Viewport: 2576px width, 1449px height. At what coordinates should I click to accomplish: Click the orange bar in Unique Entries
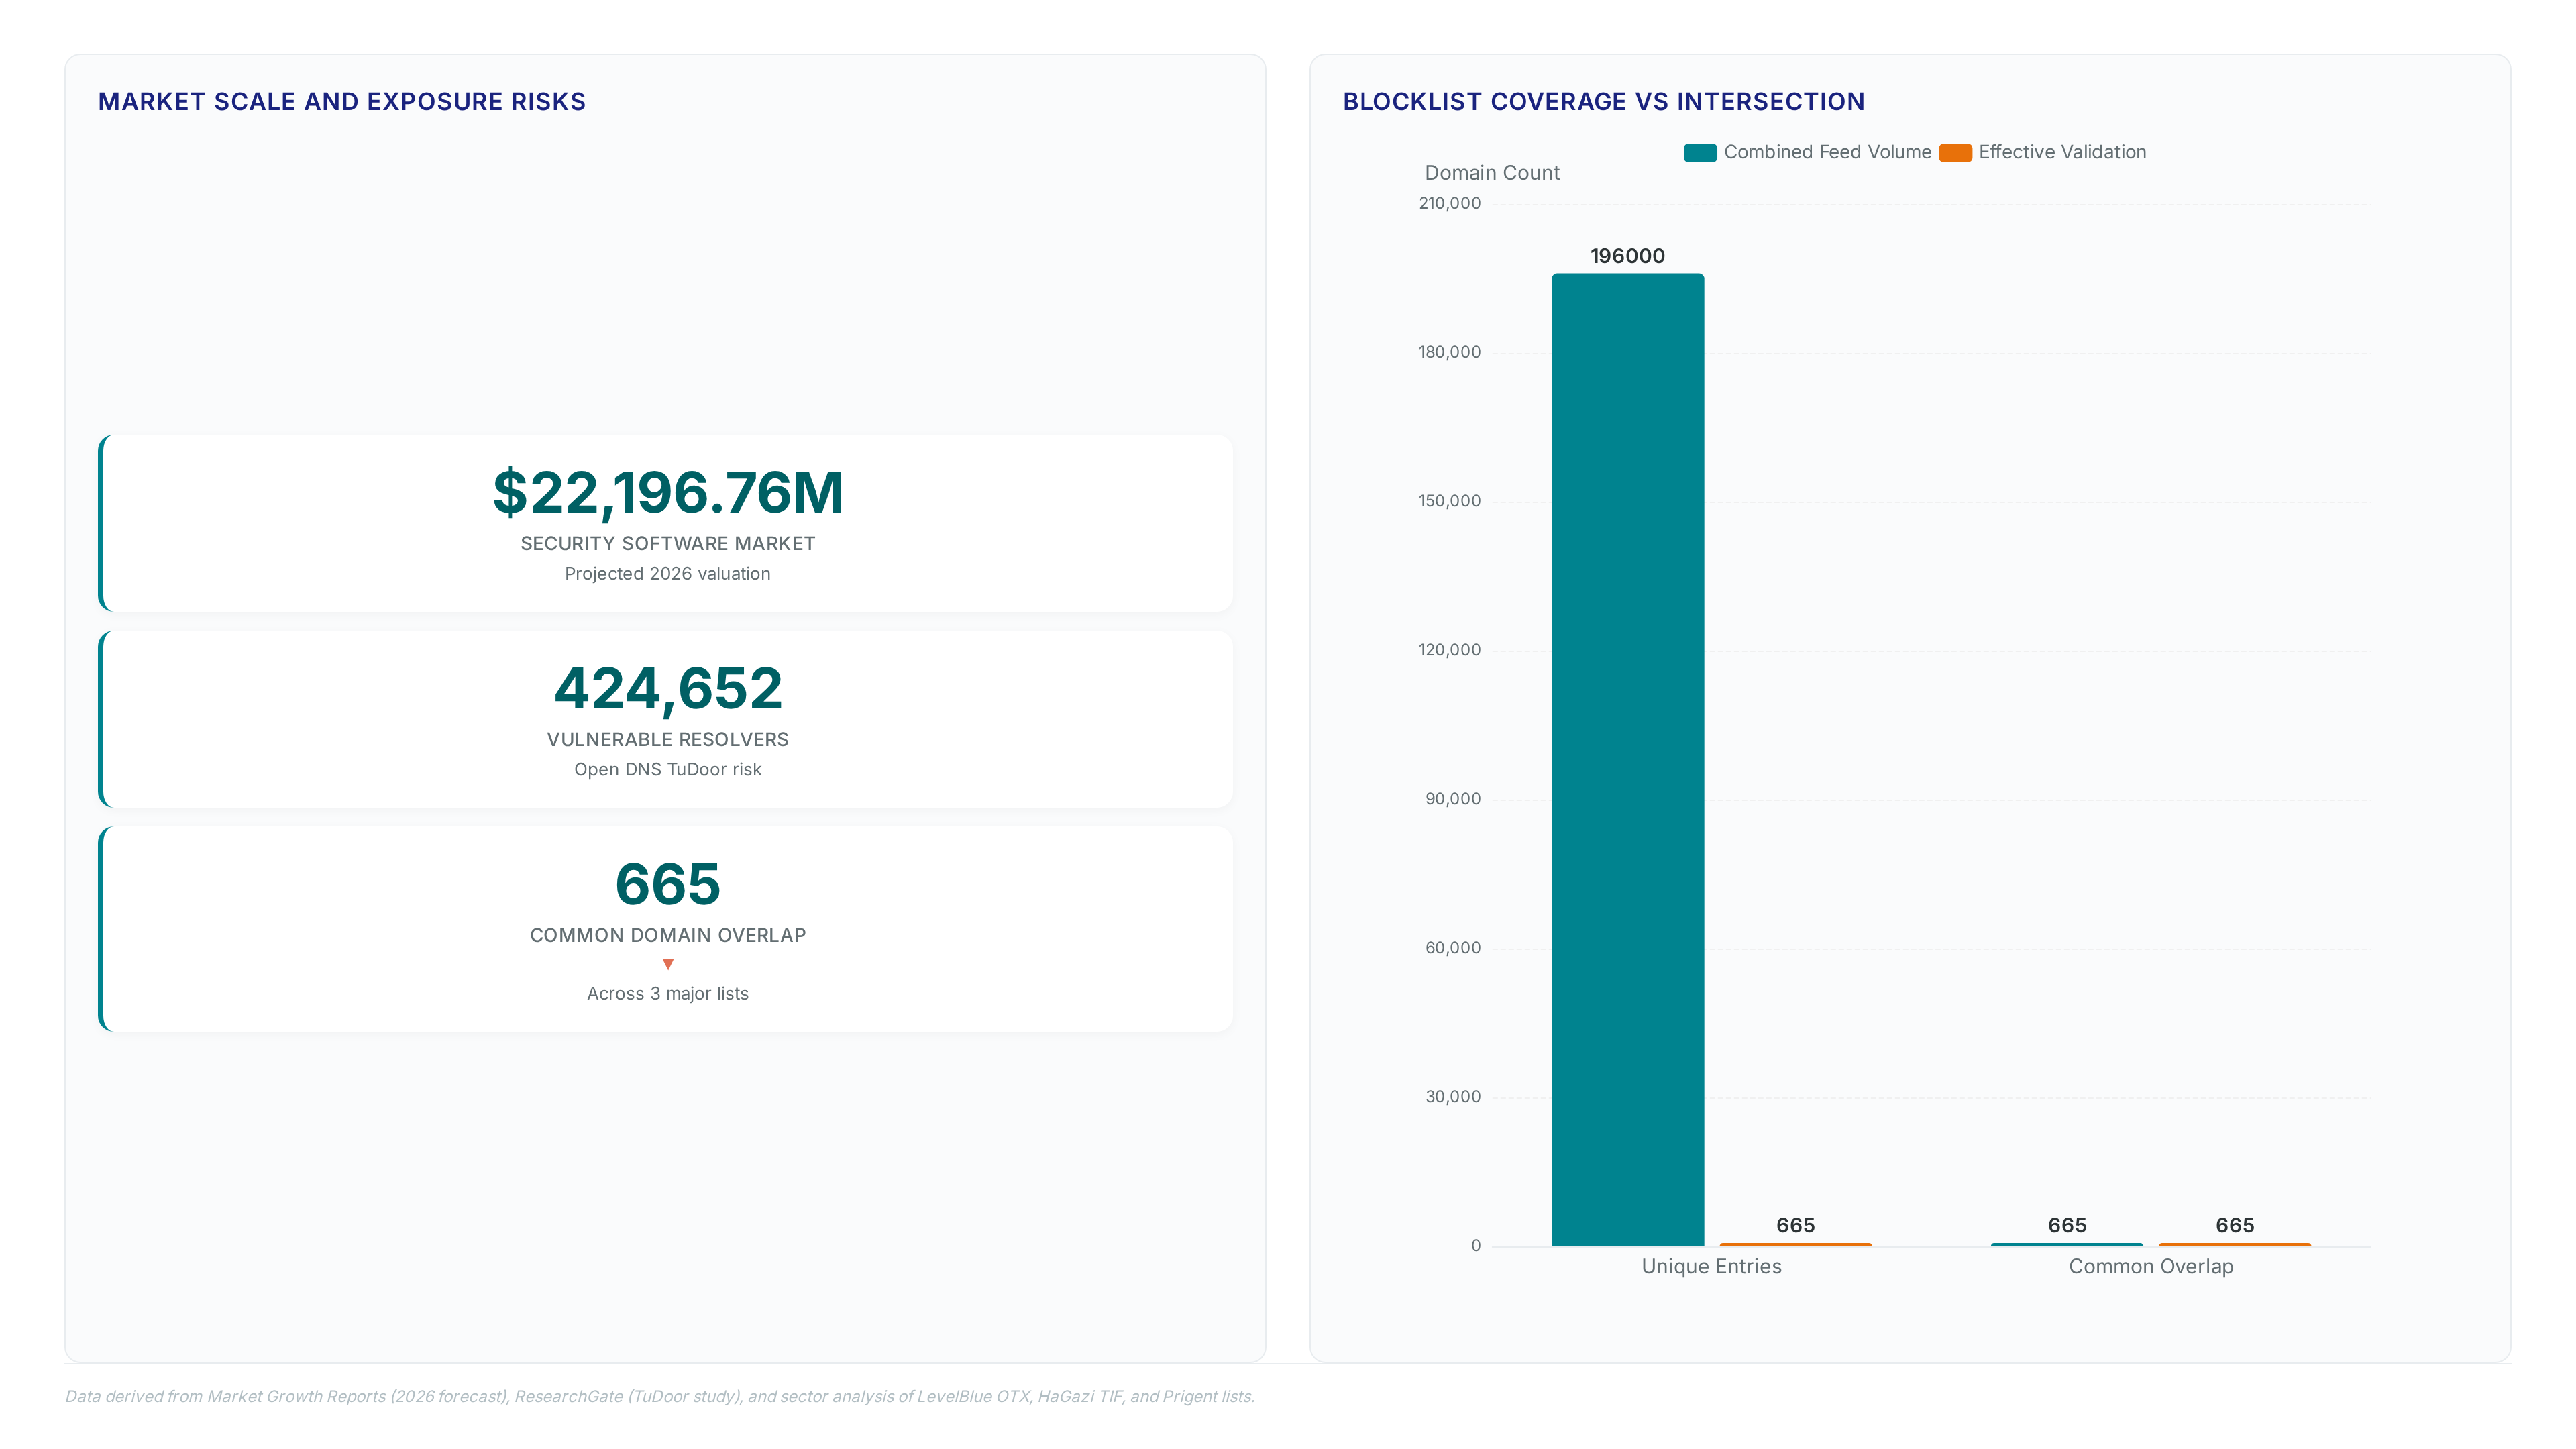point(1795,1244)
